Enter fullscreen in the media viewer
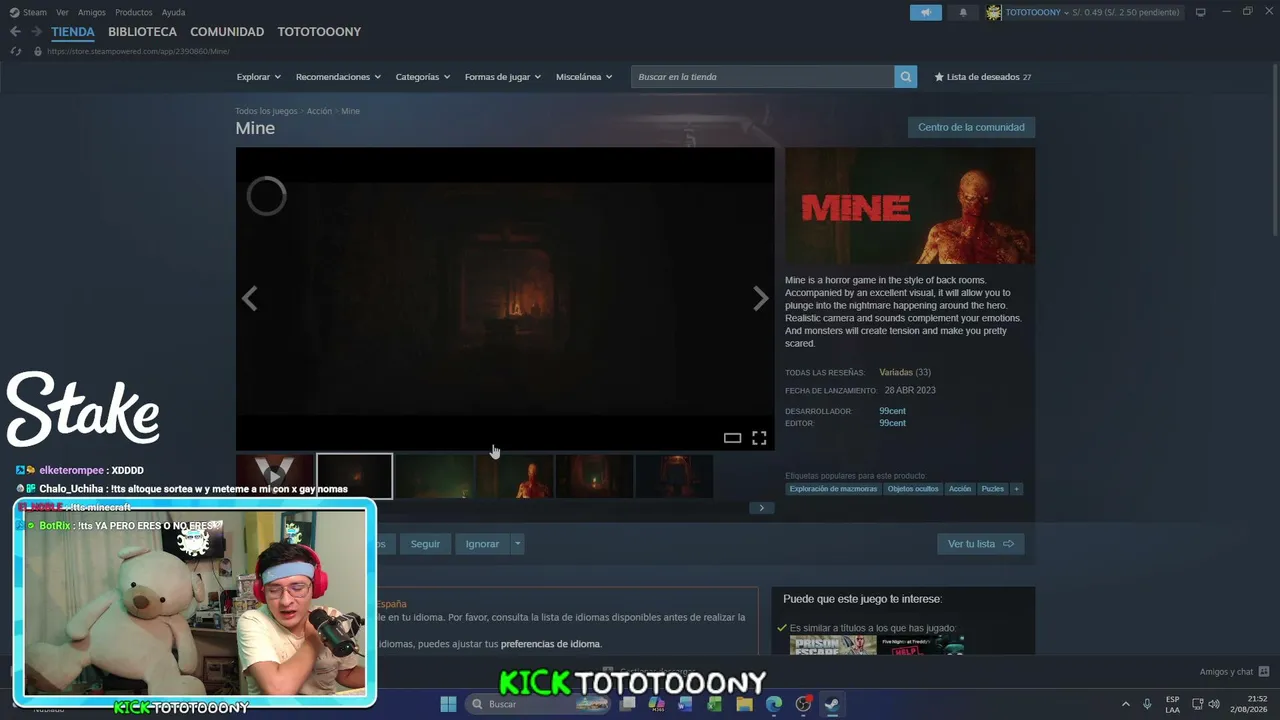The height and width of the screenshot is (720, 1280). [x=759, y=438]
